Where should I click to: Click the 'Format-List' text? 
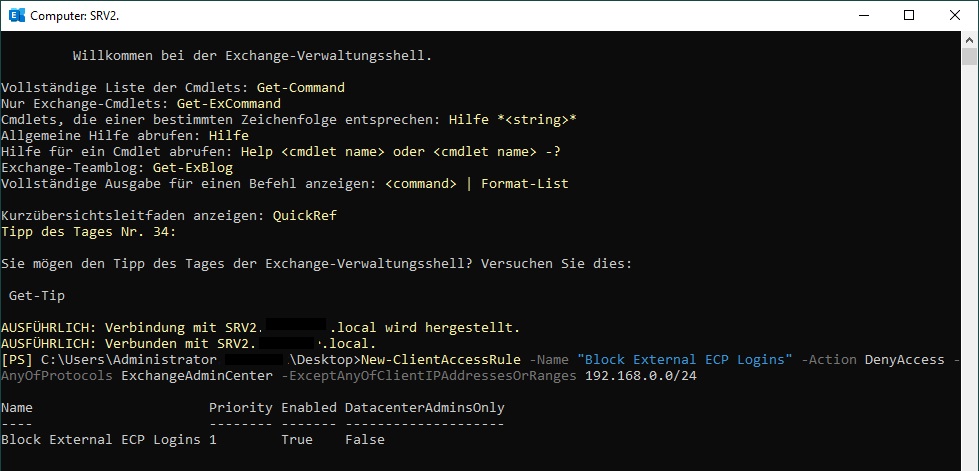tap(524, 184)
